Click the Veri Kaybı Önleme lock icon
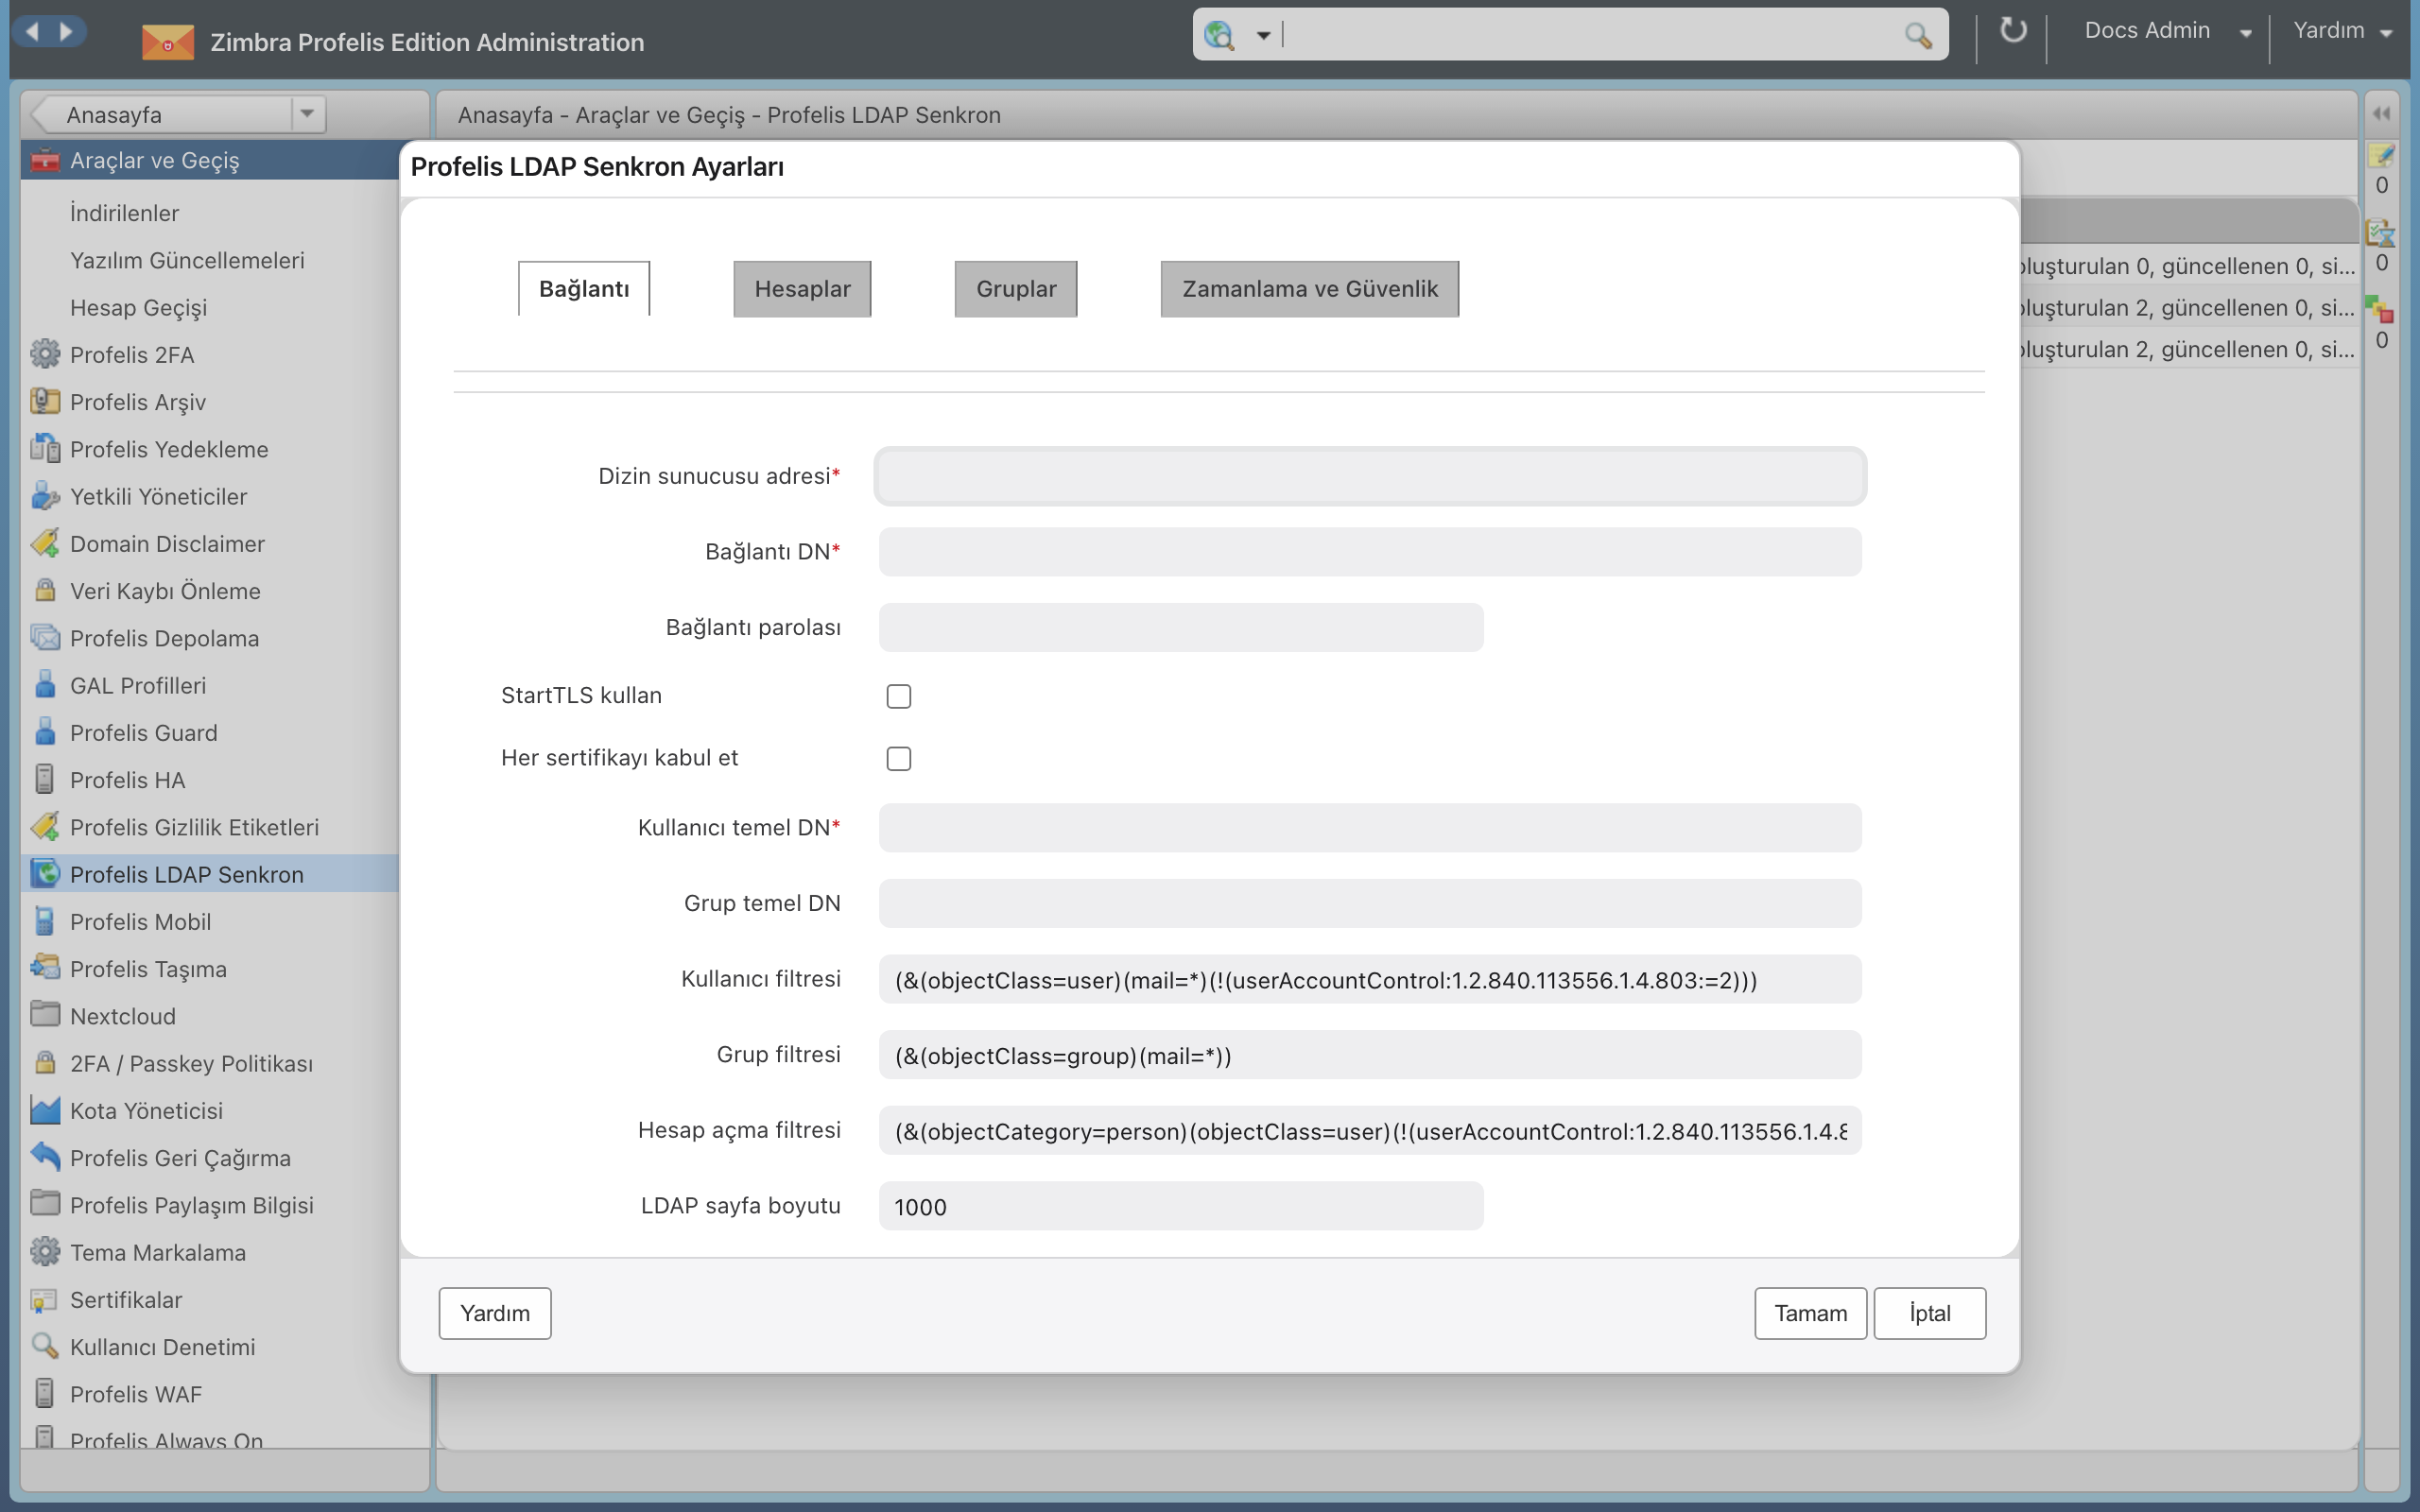Viewport: 2420px width, 1512px height. [x=45, y=590]
